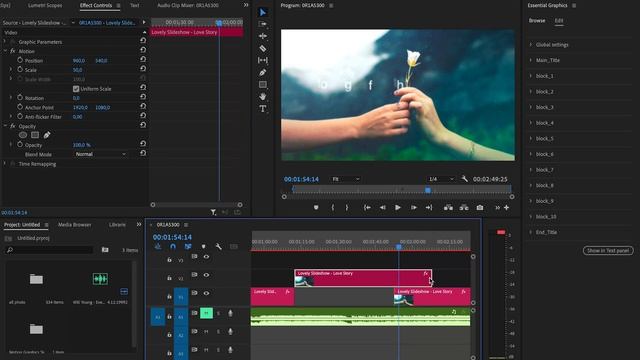Image resolution: width=640 pixels, height=360 pixels.
Task: Toggle Snap magnet in timeline
Action: pyautogui.click(x=173, y=247)
